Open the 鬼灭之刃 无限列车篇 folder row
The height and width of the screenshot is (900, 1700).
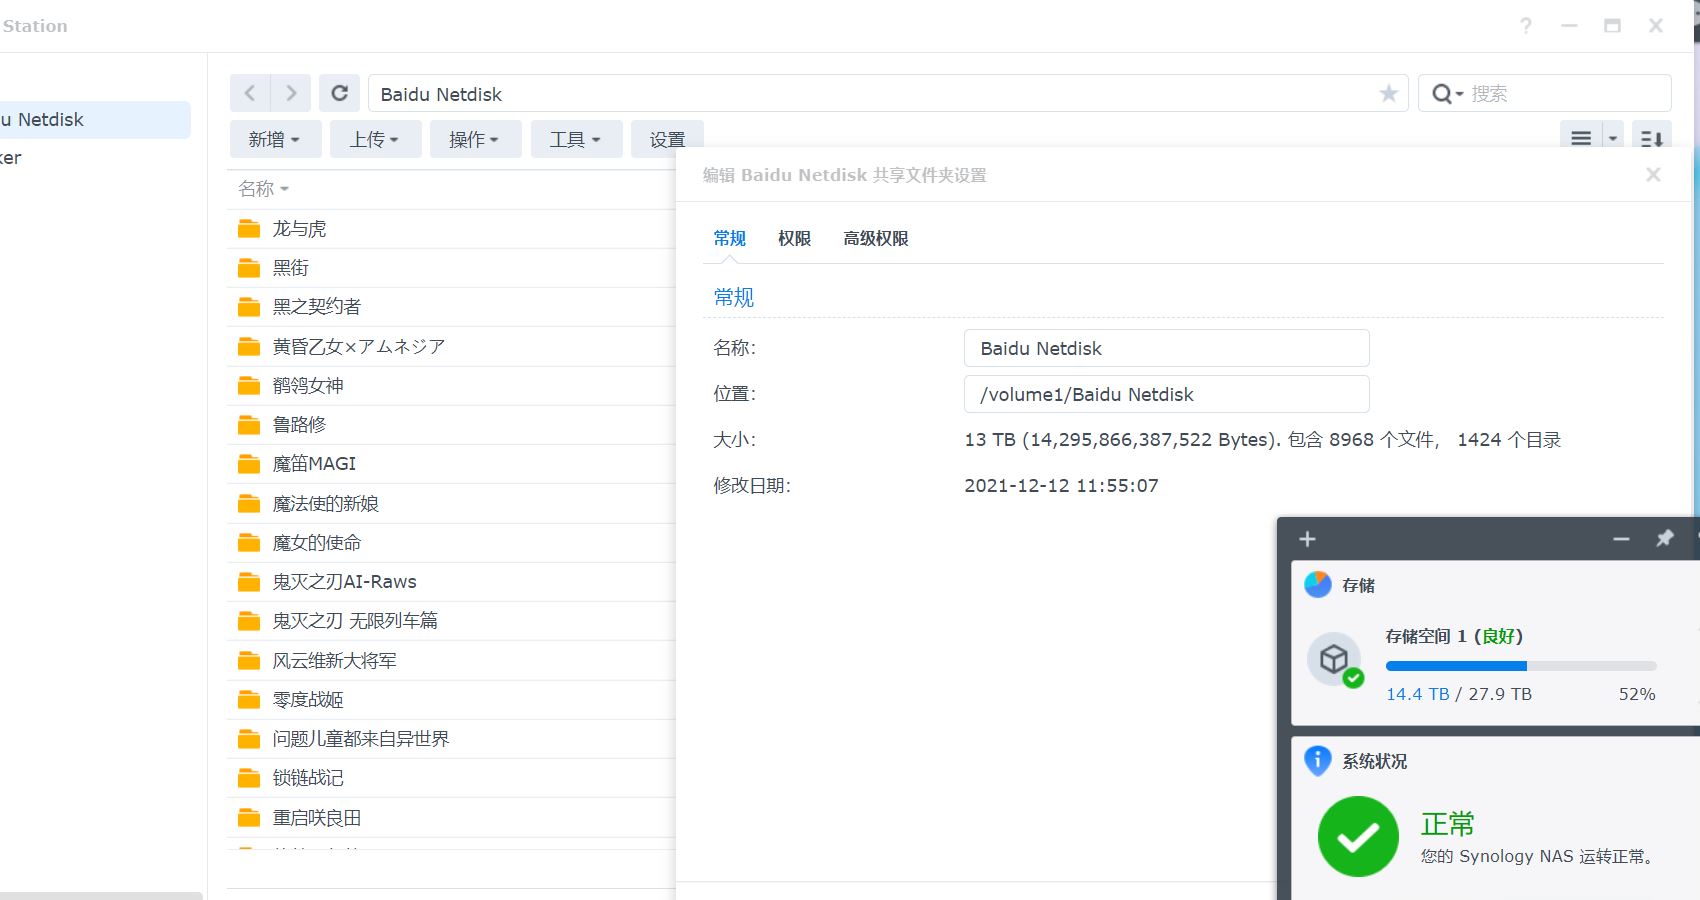point(452,621)
